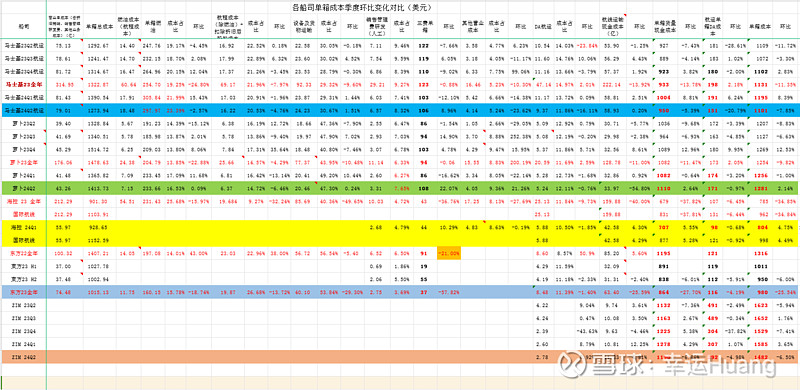Select cell 1407.21 in 东方22全年 row

click(98, 253)
